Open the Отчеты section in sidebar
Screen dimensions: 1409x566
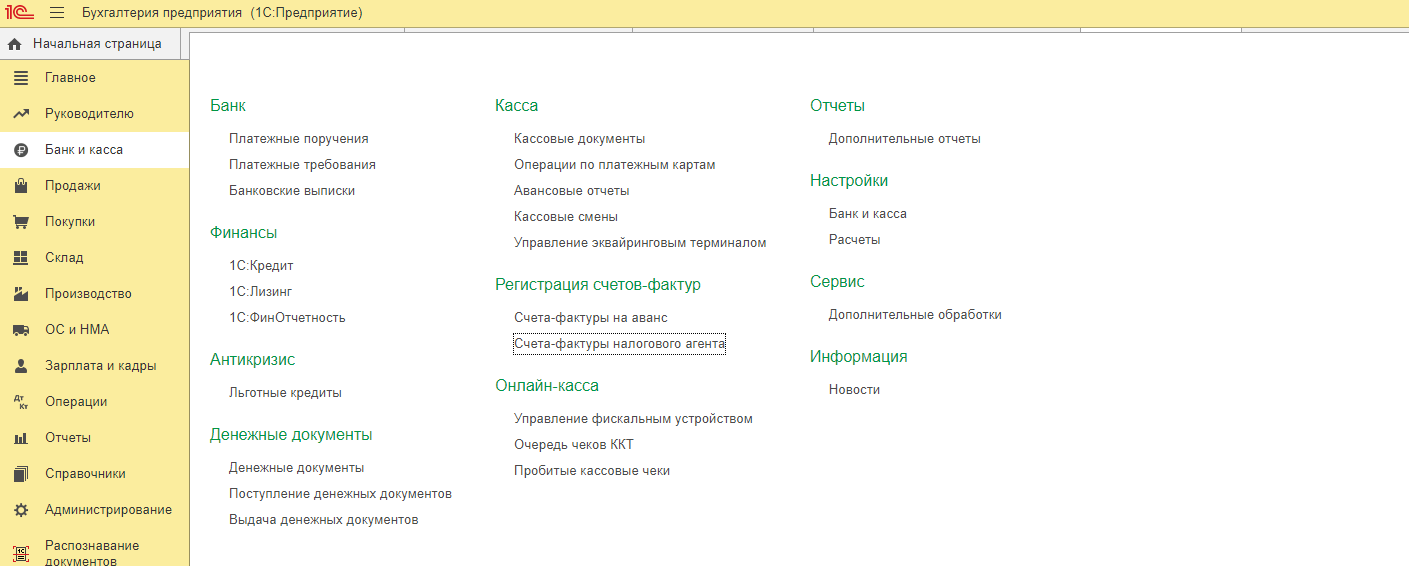[x=94, y=438]
